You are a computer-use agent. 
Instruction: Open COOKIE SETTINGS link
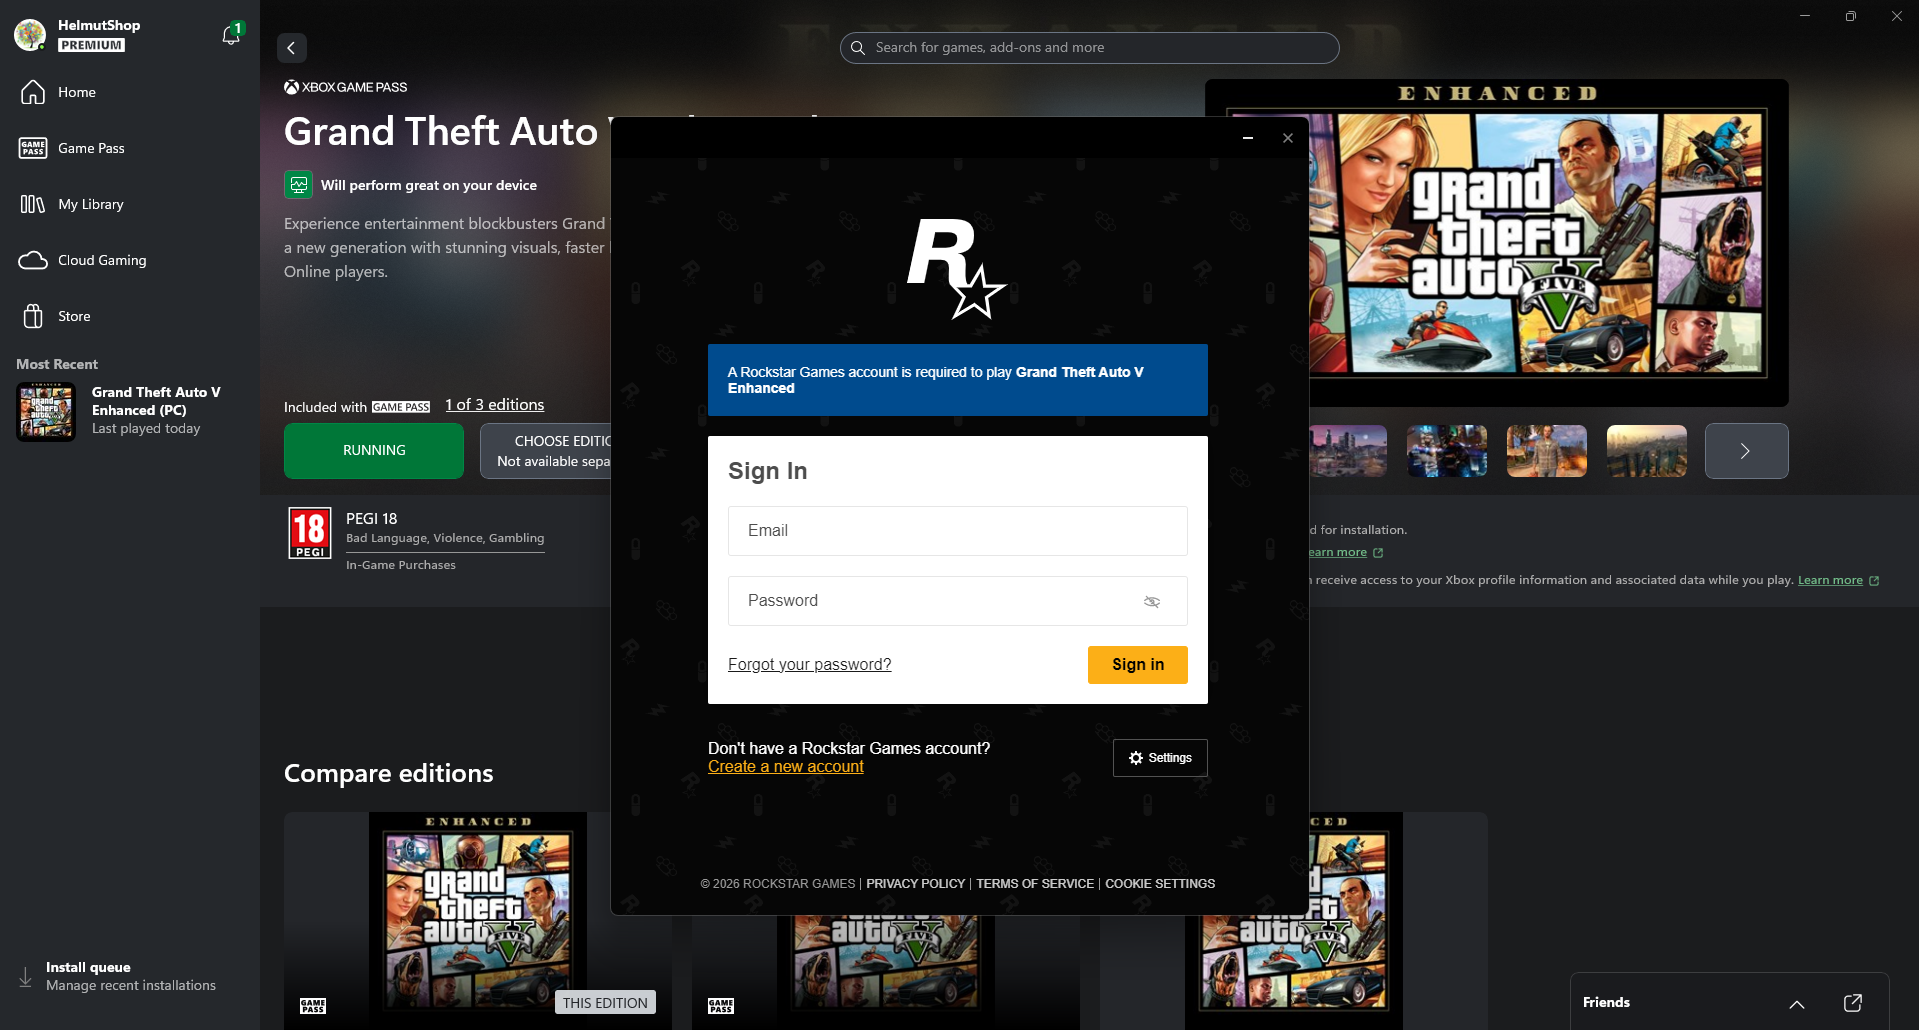[x=1160, y=884]
